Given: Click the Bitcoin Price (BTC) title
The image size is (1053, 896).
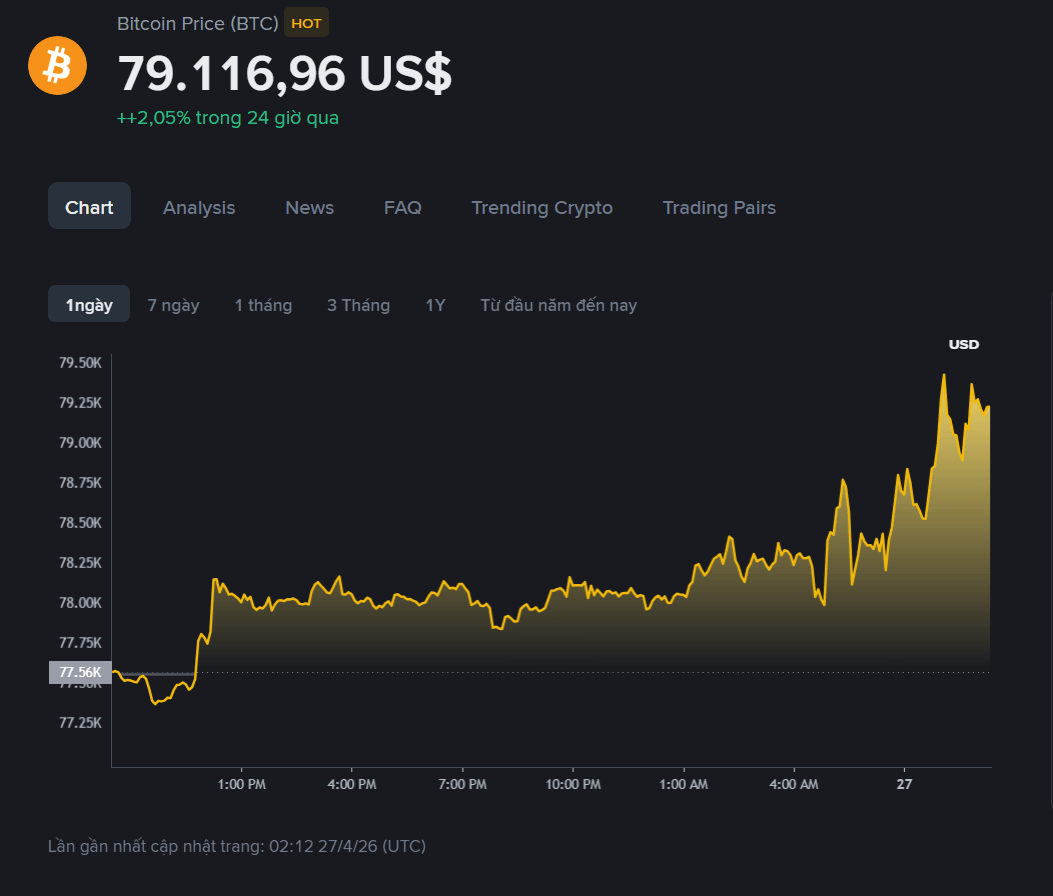Looking at the screenshot, I should point(197,24).
